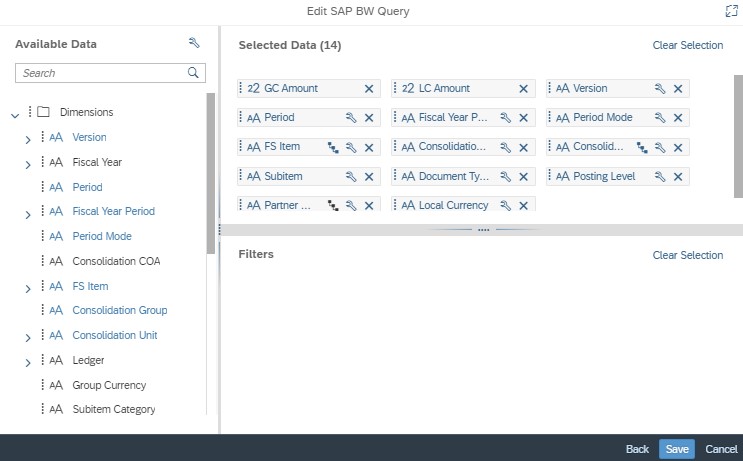Open the wrench settings for the Period chip
743x461 pixels.
[x=351, y=118]
